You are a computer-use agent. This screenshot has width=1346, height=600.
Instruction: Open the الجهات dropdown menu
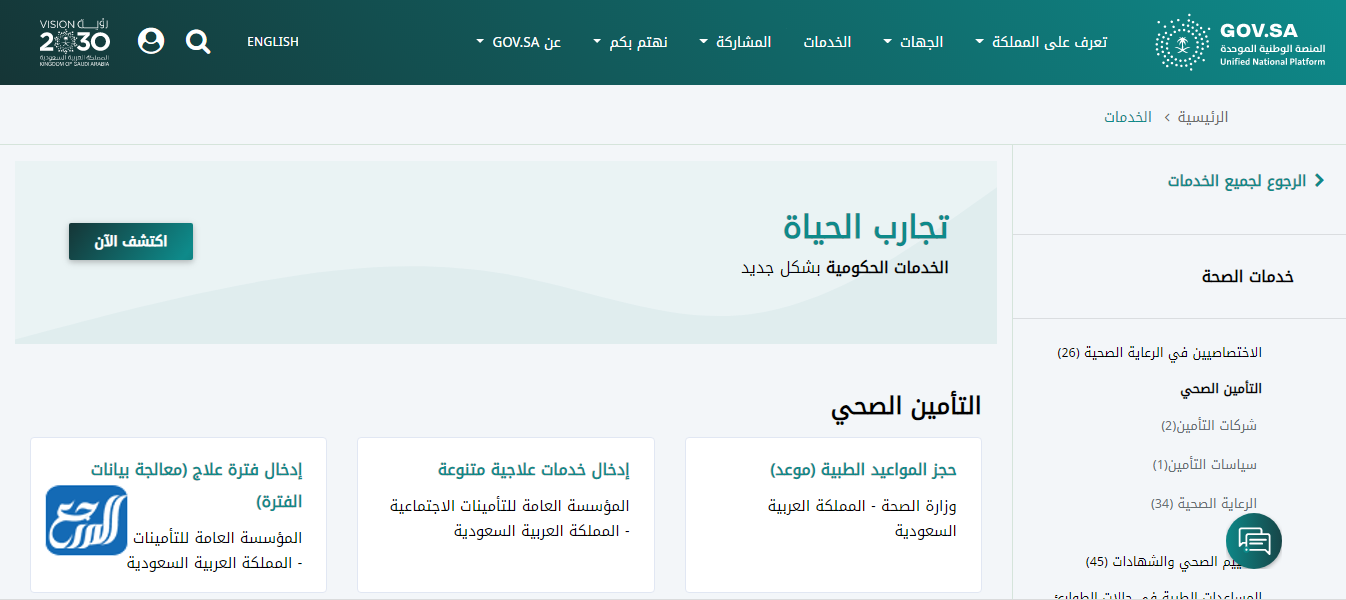[x=914, y=42]
